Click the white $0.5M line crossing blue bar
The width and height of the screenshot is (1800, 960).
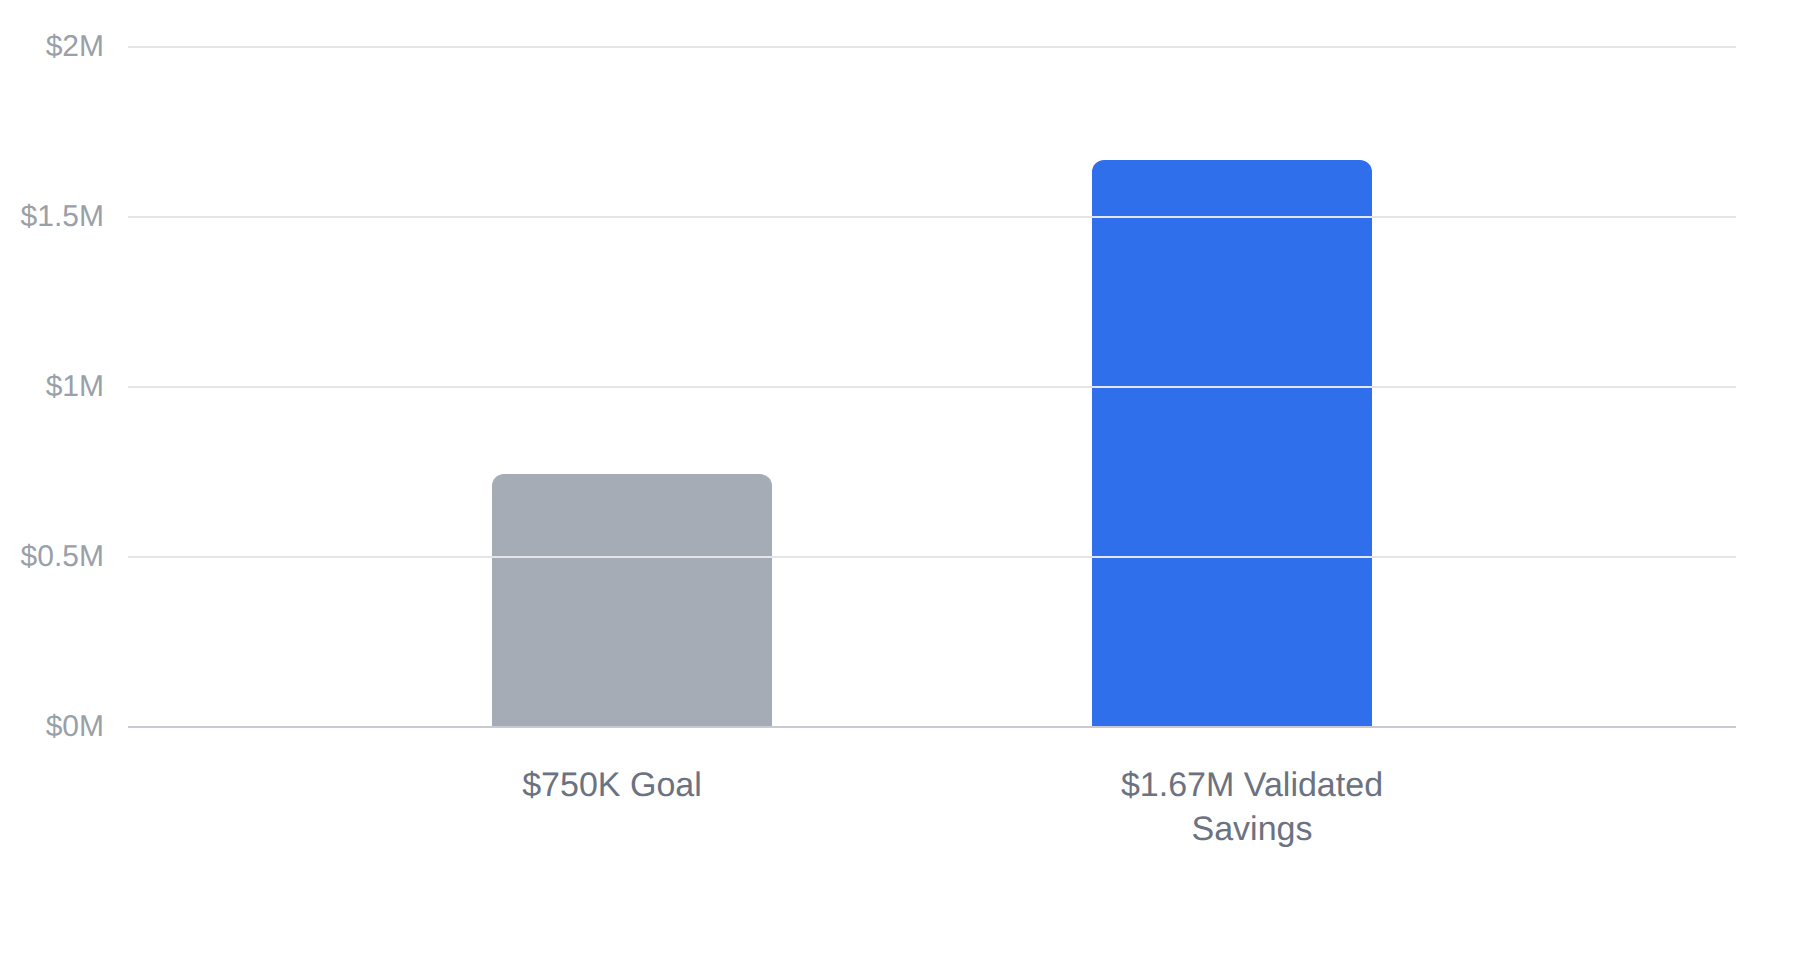click(x=1232, y=557)
